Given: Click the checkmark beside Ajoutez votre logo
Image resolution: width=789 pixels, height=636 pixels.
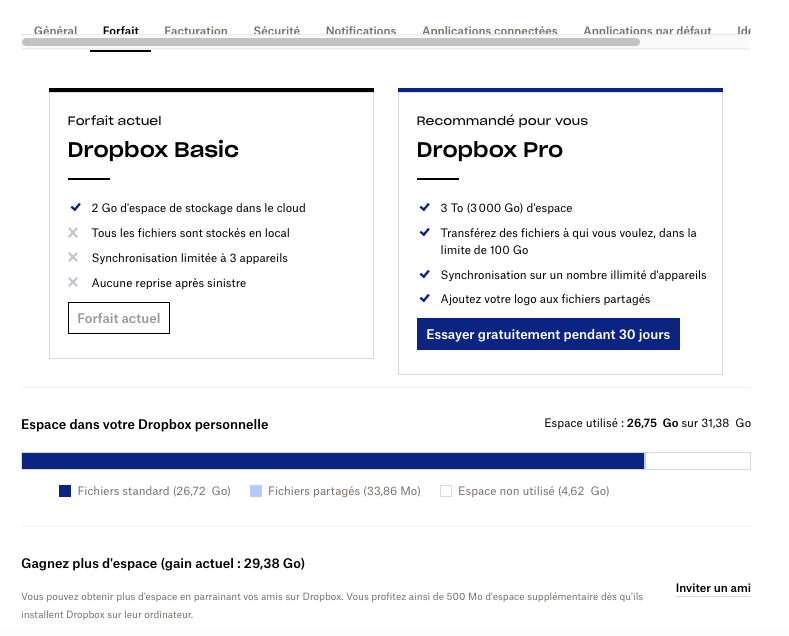Looking at the screenshot, I should 425,298.
